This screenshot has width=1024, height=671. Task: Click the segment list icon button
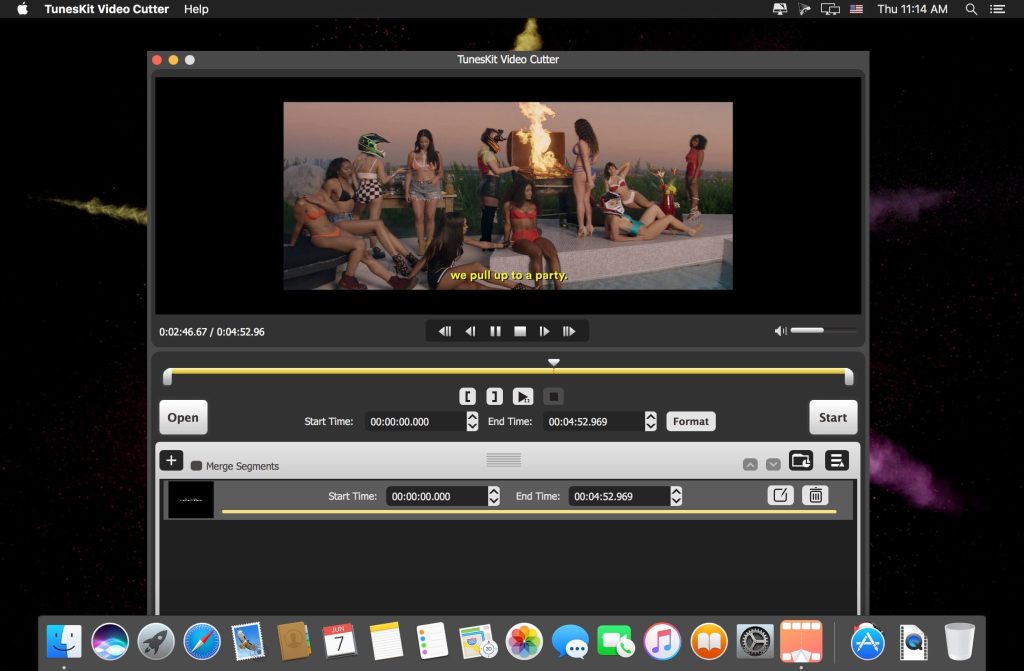pyautogui.click(x=836, y=461)
